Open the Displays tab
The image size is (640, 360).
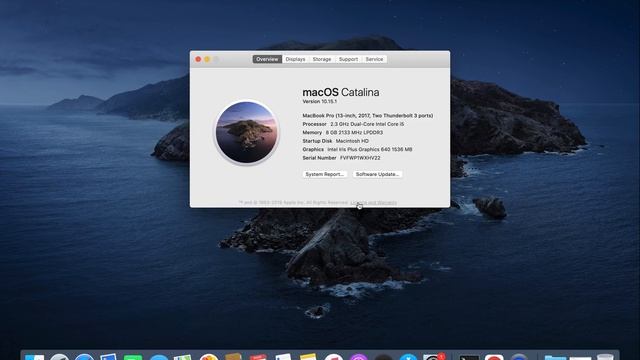pyautogui.click(x=295, y=59)
